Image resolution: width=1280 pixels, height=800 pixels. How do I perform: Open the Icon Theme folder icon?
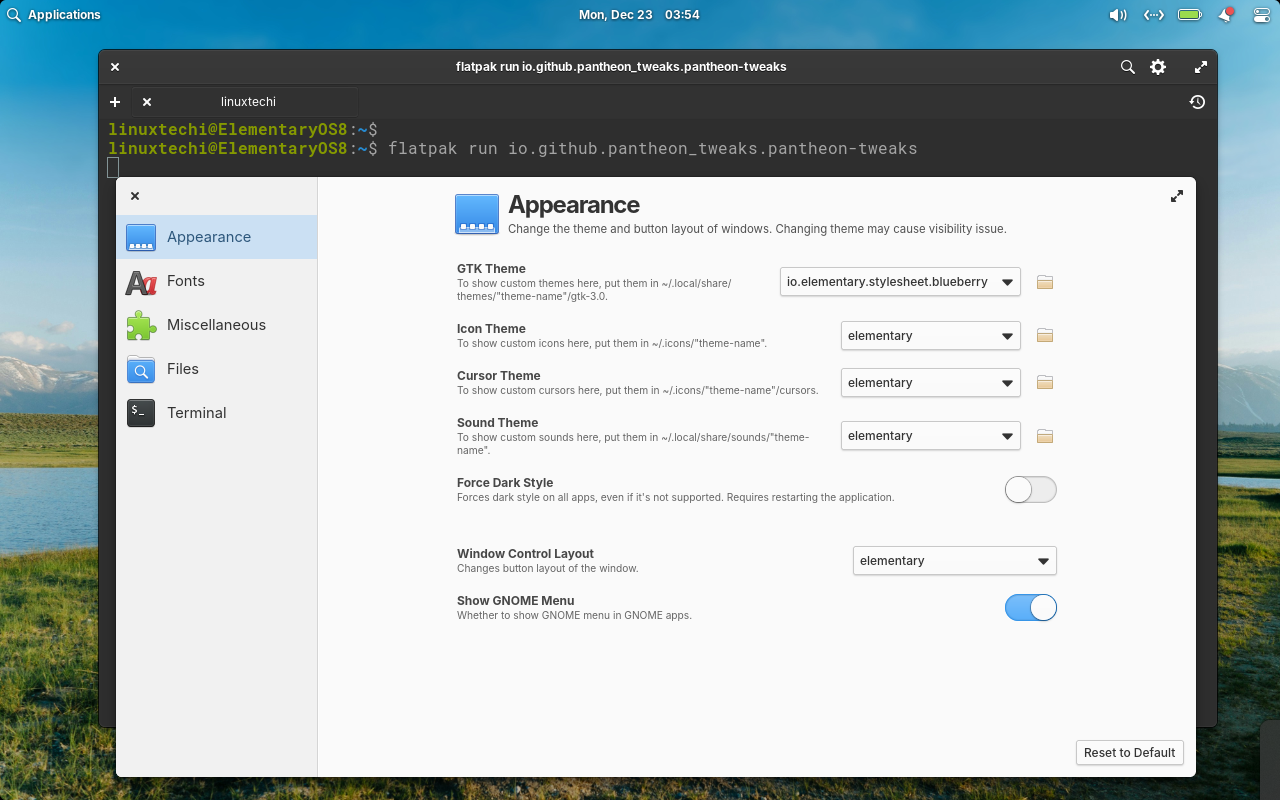tap(1045, 335)
